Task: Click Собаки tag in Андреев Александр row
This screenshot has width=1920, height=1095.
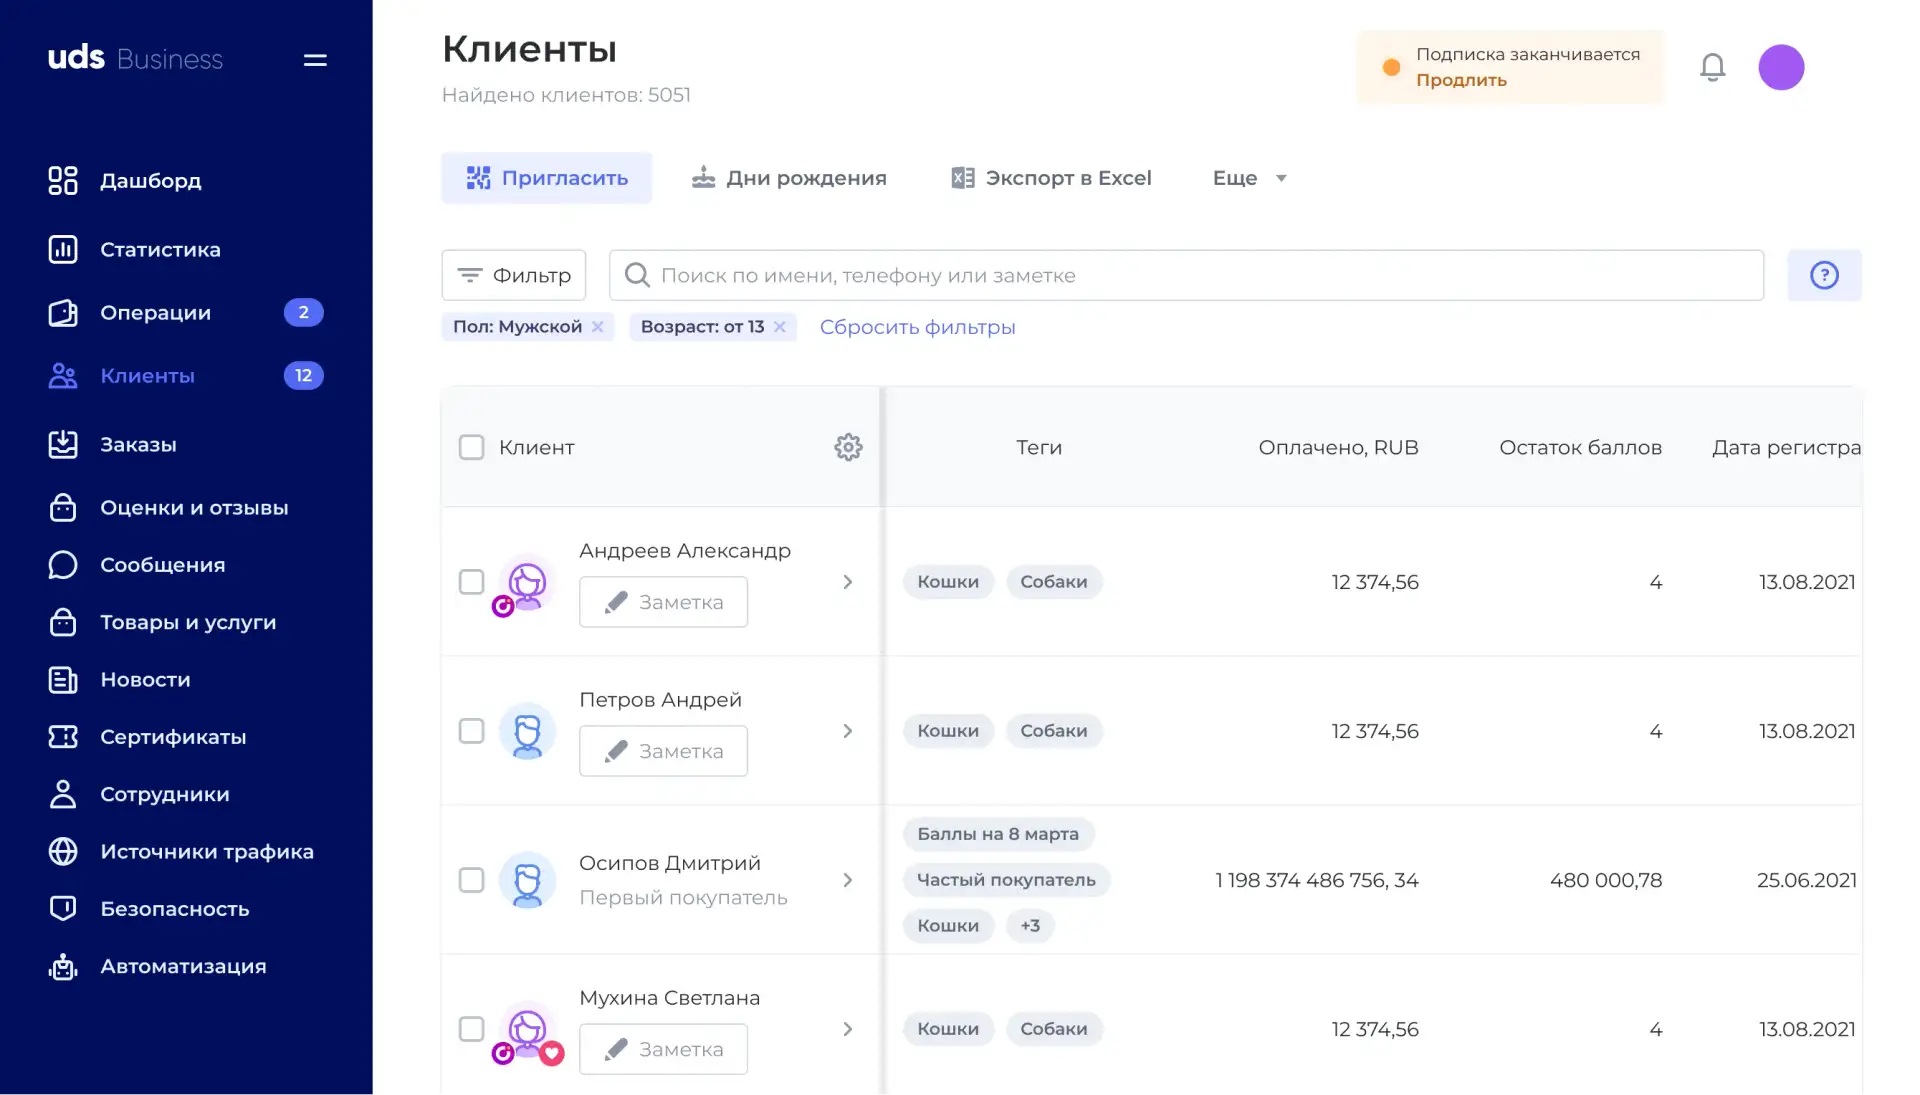Action: tap(1054, 582)
